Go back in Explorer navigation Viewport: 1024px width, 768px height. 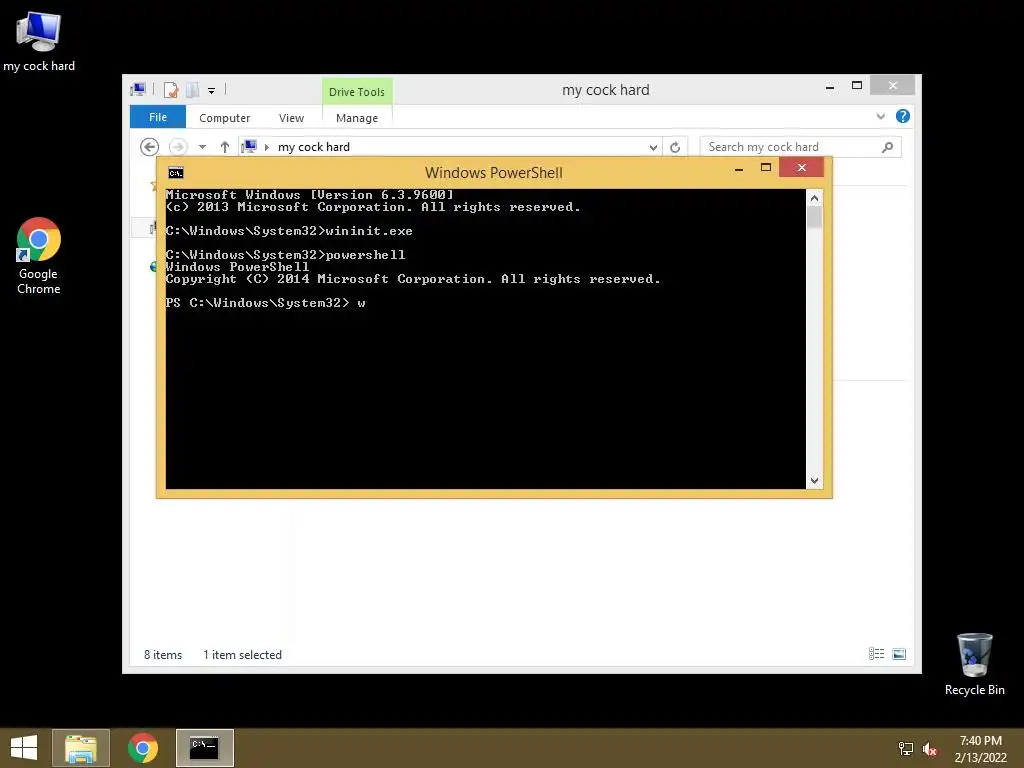(150, 147)
